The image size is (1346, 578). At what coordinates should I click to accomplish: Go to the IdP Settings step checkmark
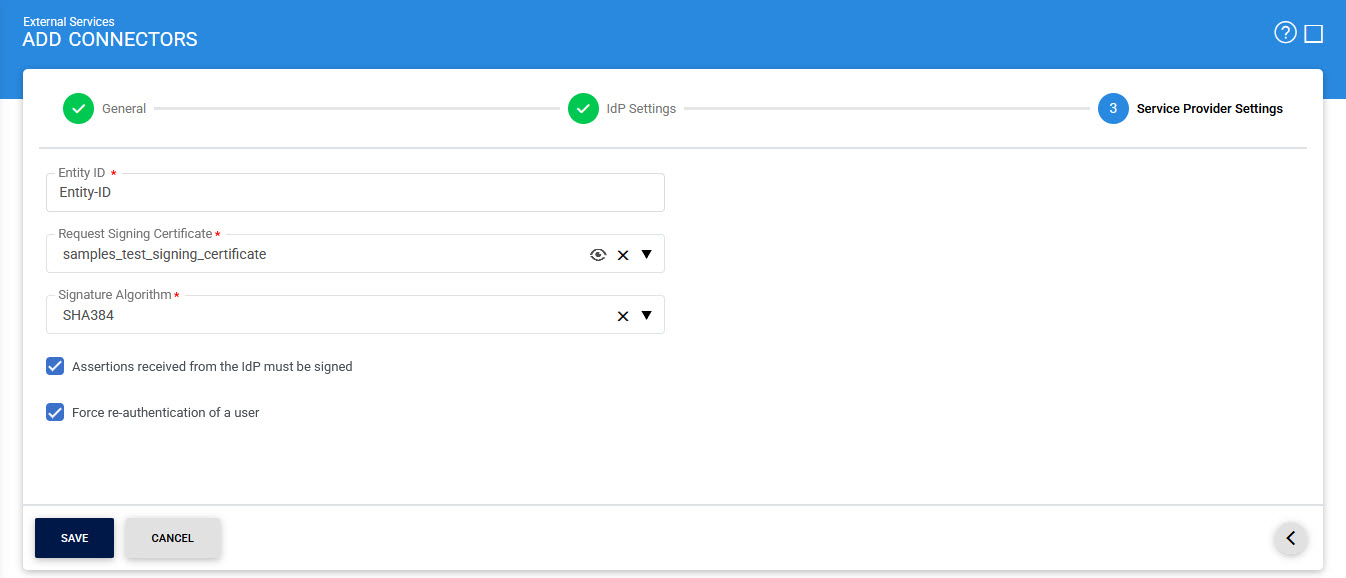583,108
